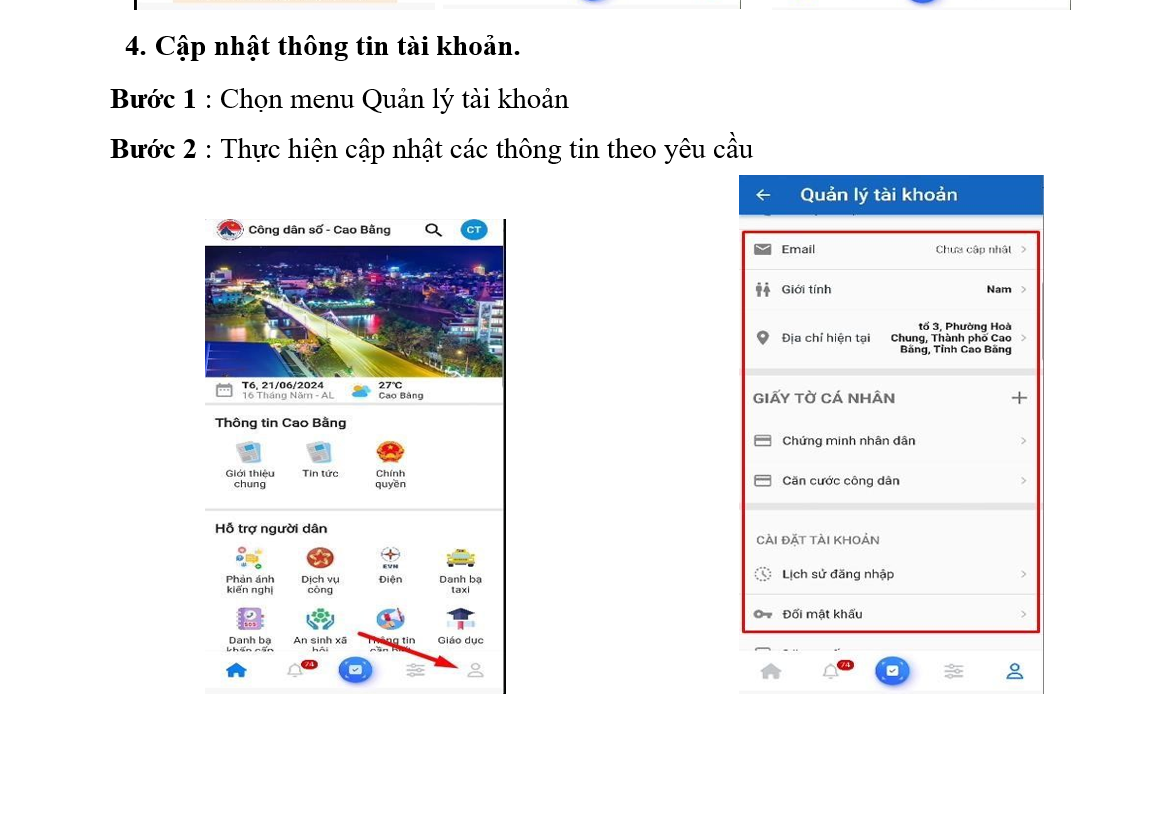This screenshot has width=1162, height=817.
Task: Tap the Điện EVN icon
Action: click(x=391, y=558)
